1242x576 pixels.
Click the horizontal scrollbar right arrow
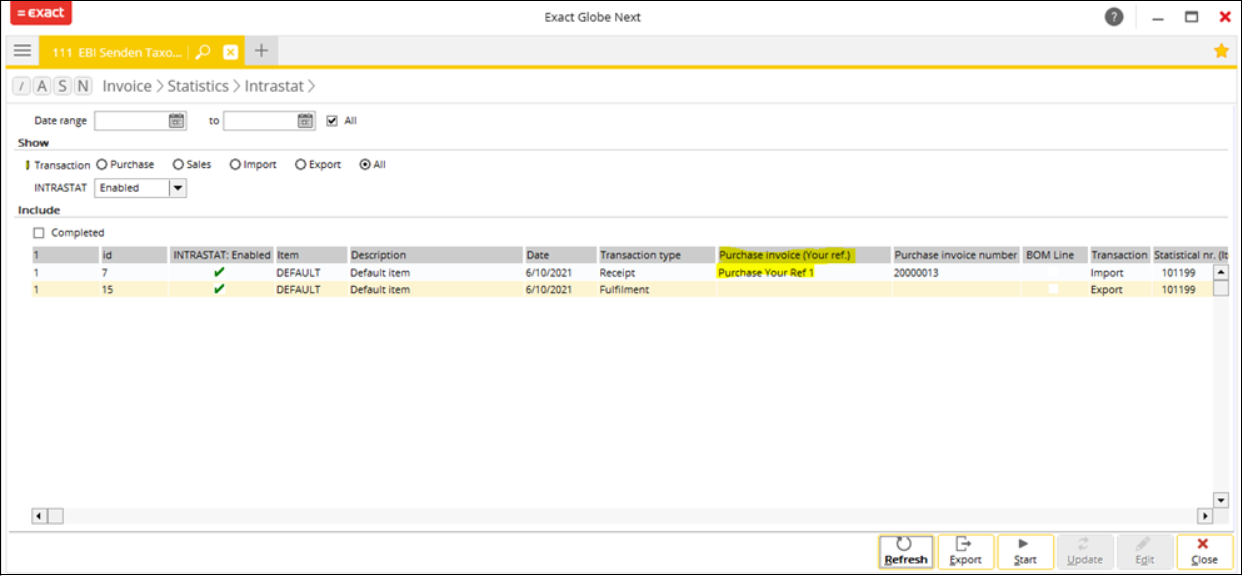(x=1205, y=516)
